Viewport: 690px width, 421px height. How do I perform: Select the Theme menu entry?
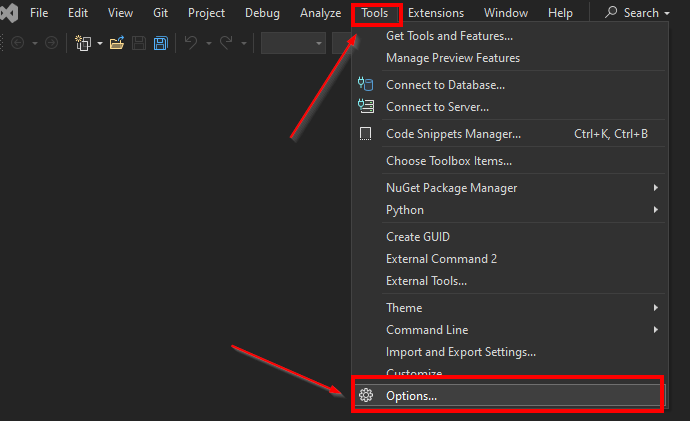510,308
